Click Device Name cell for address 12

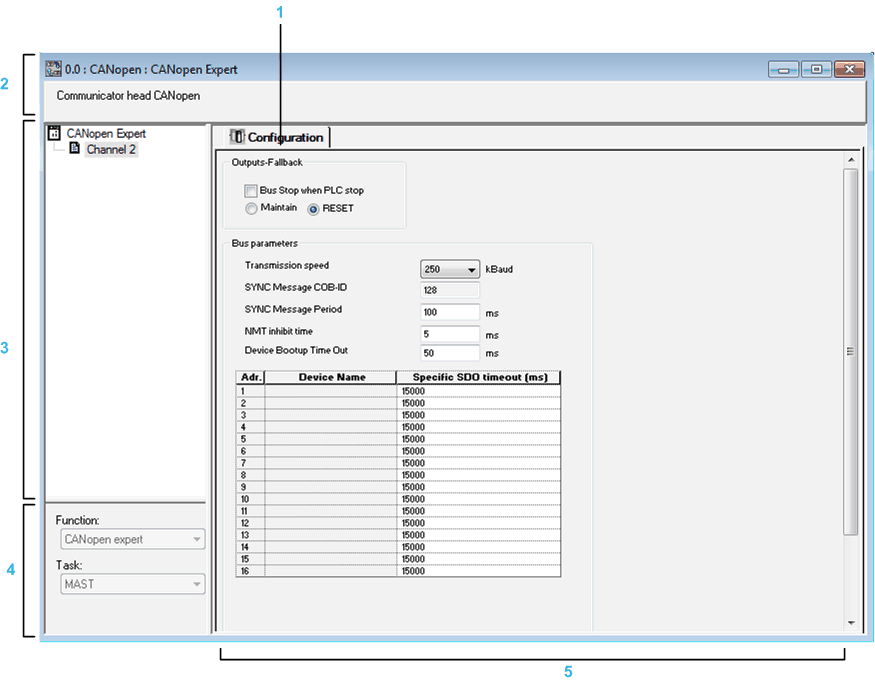click(331, 523)
